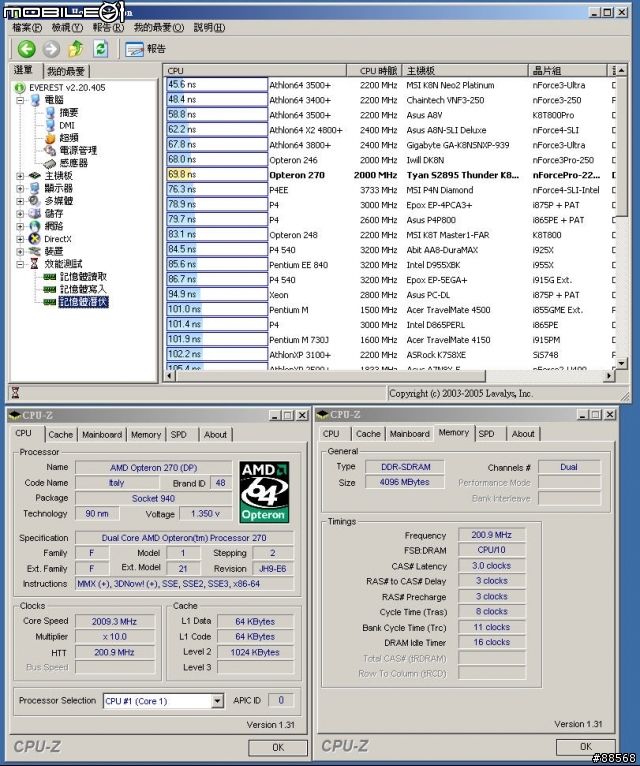Switch to the 選單 sidebar tab

(x=25, y=71)
